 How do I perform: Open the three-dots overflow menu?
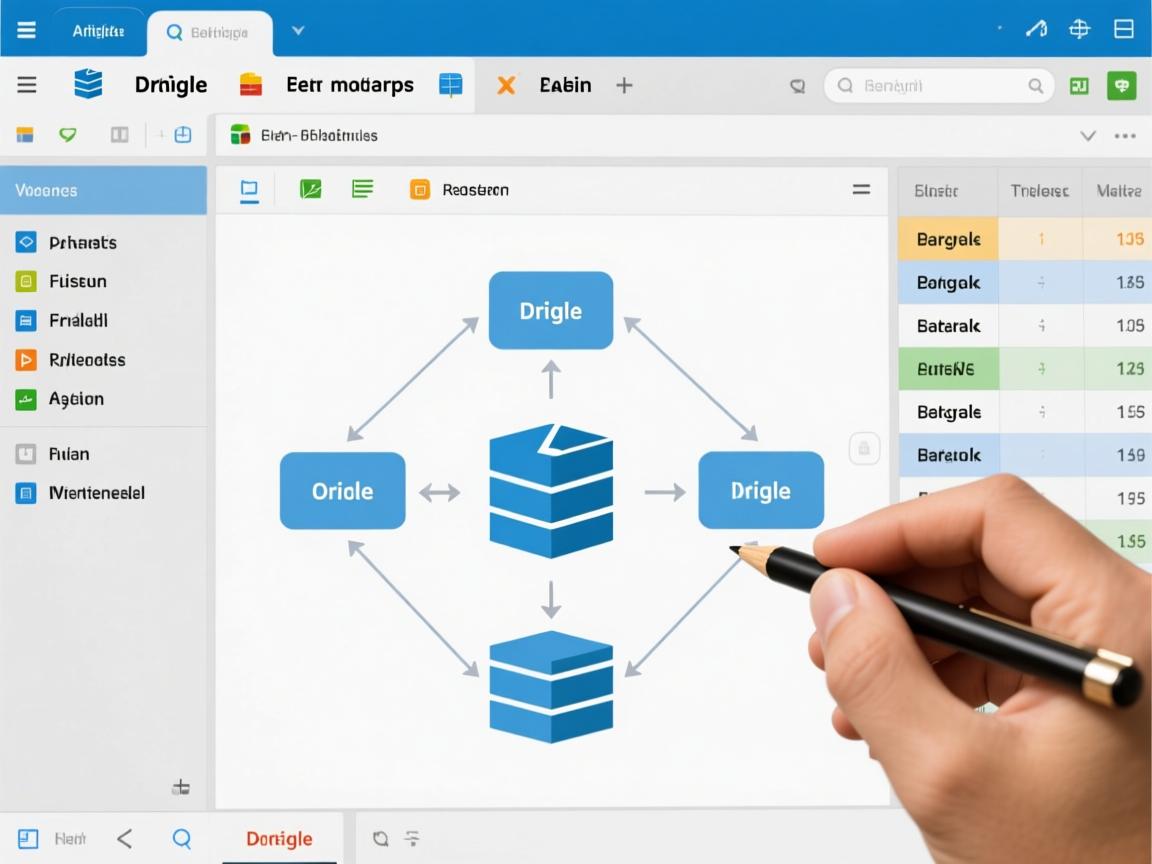pos(1125,135)
